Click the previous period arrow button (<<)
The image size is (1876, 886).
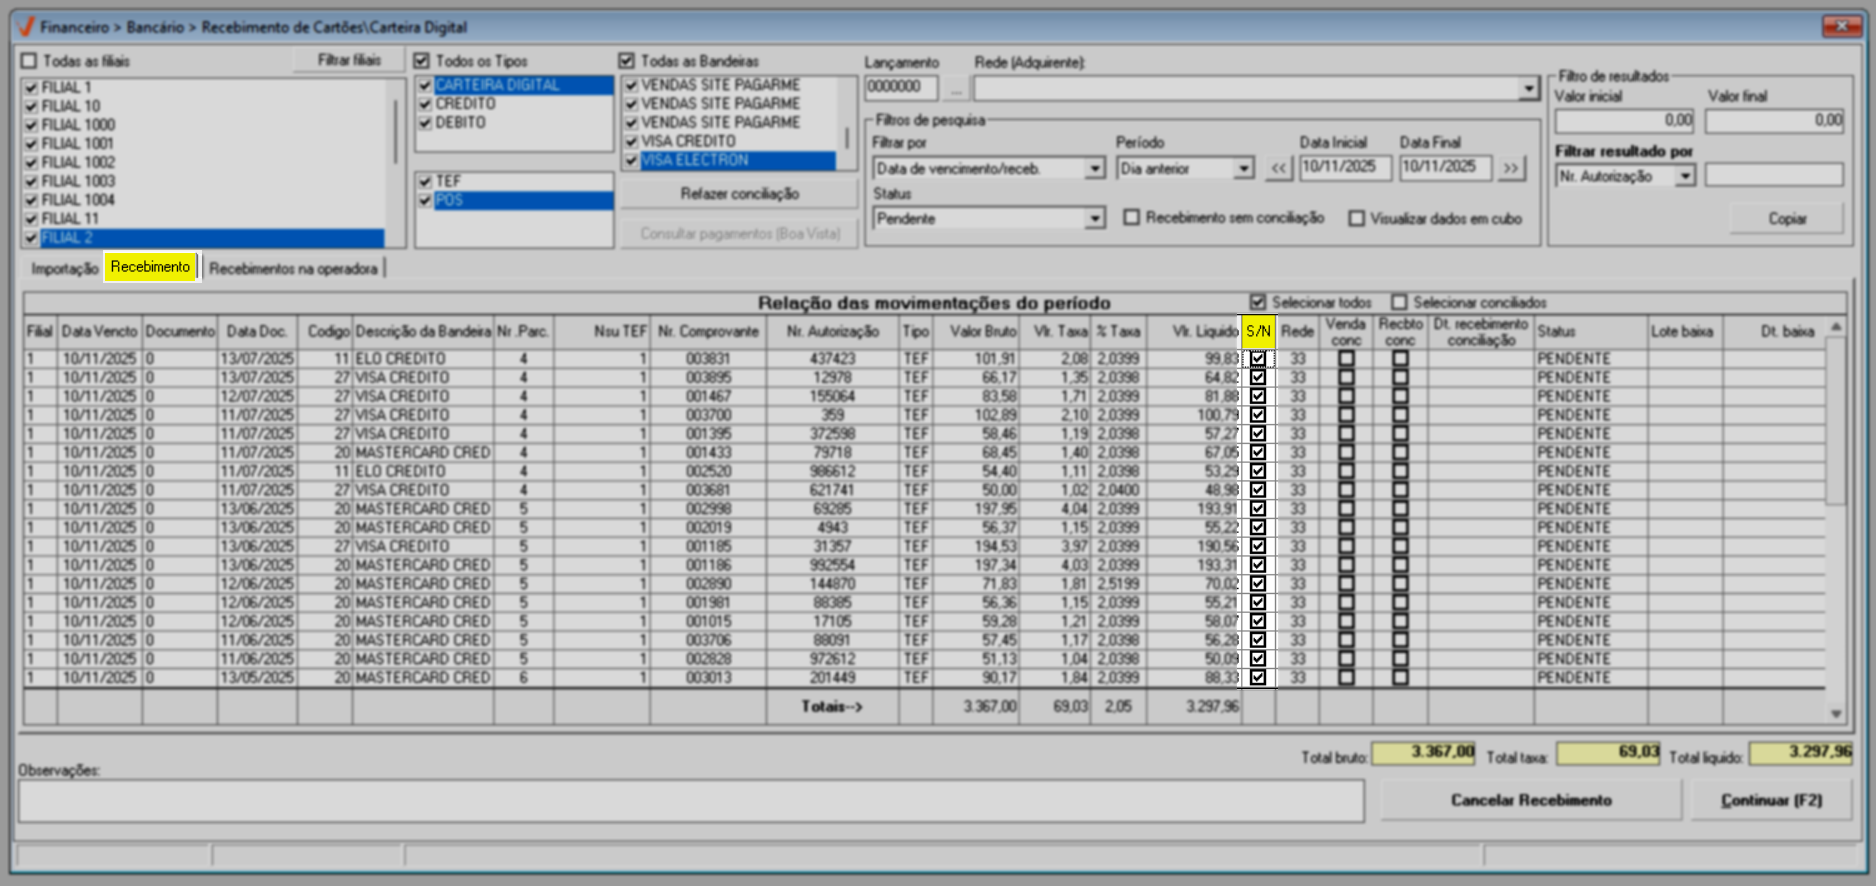(x=1278, y=168)
